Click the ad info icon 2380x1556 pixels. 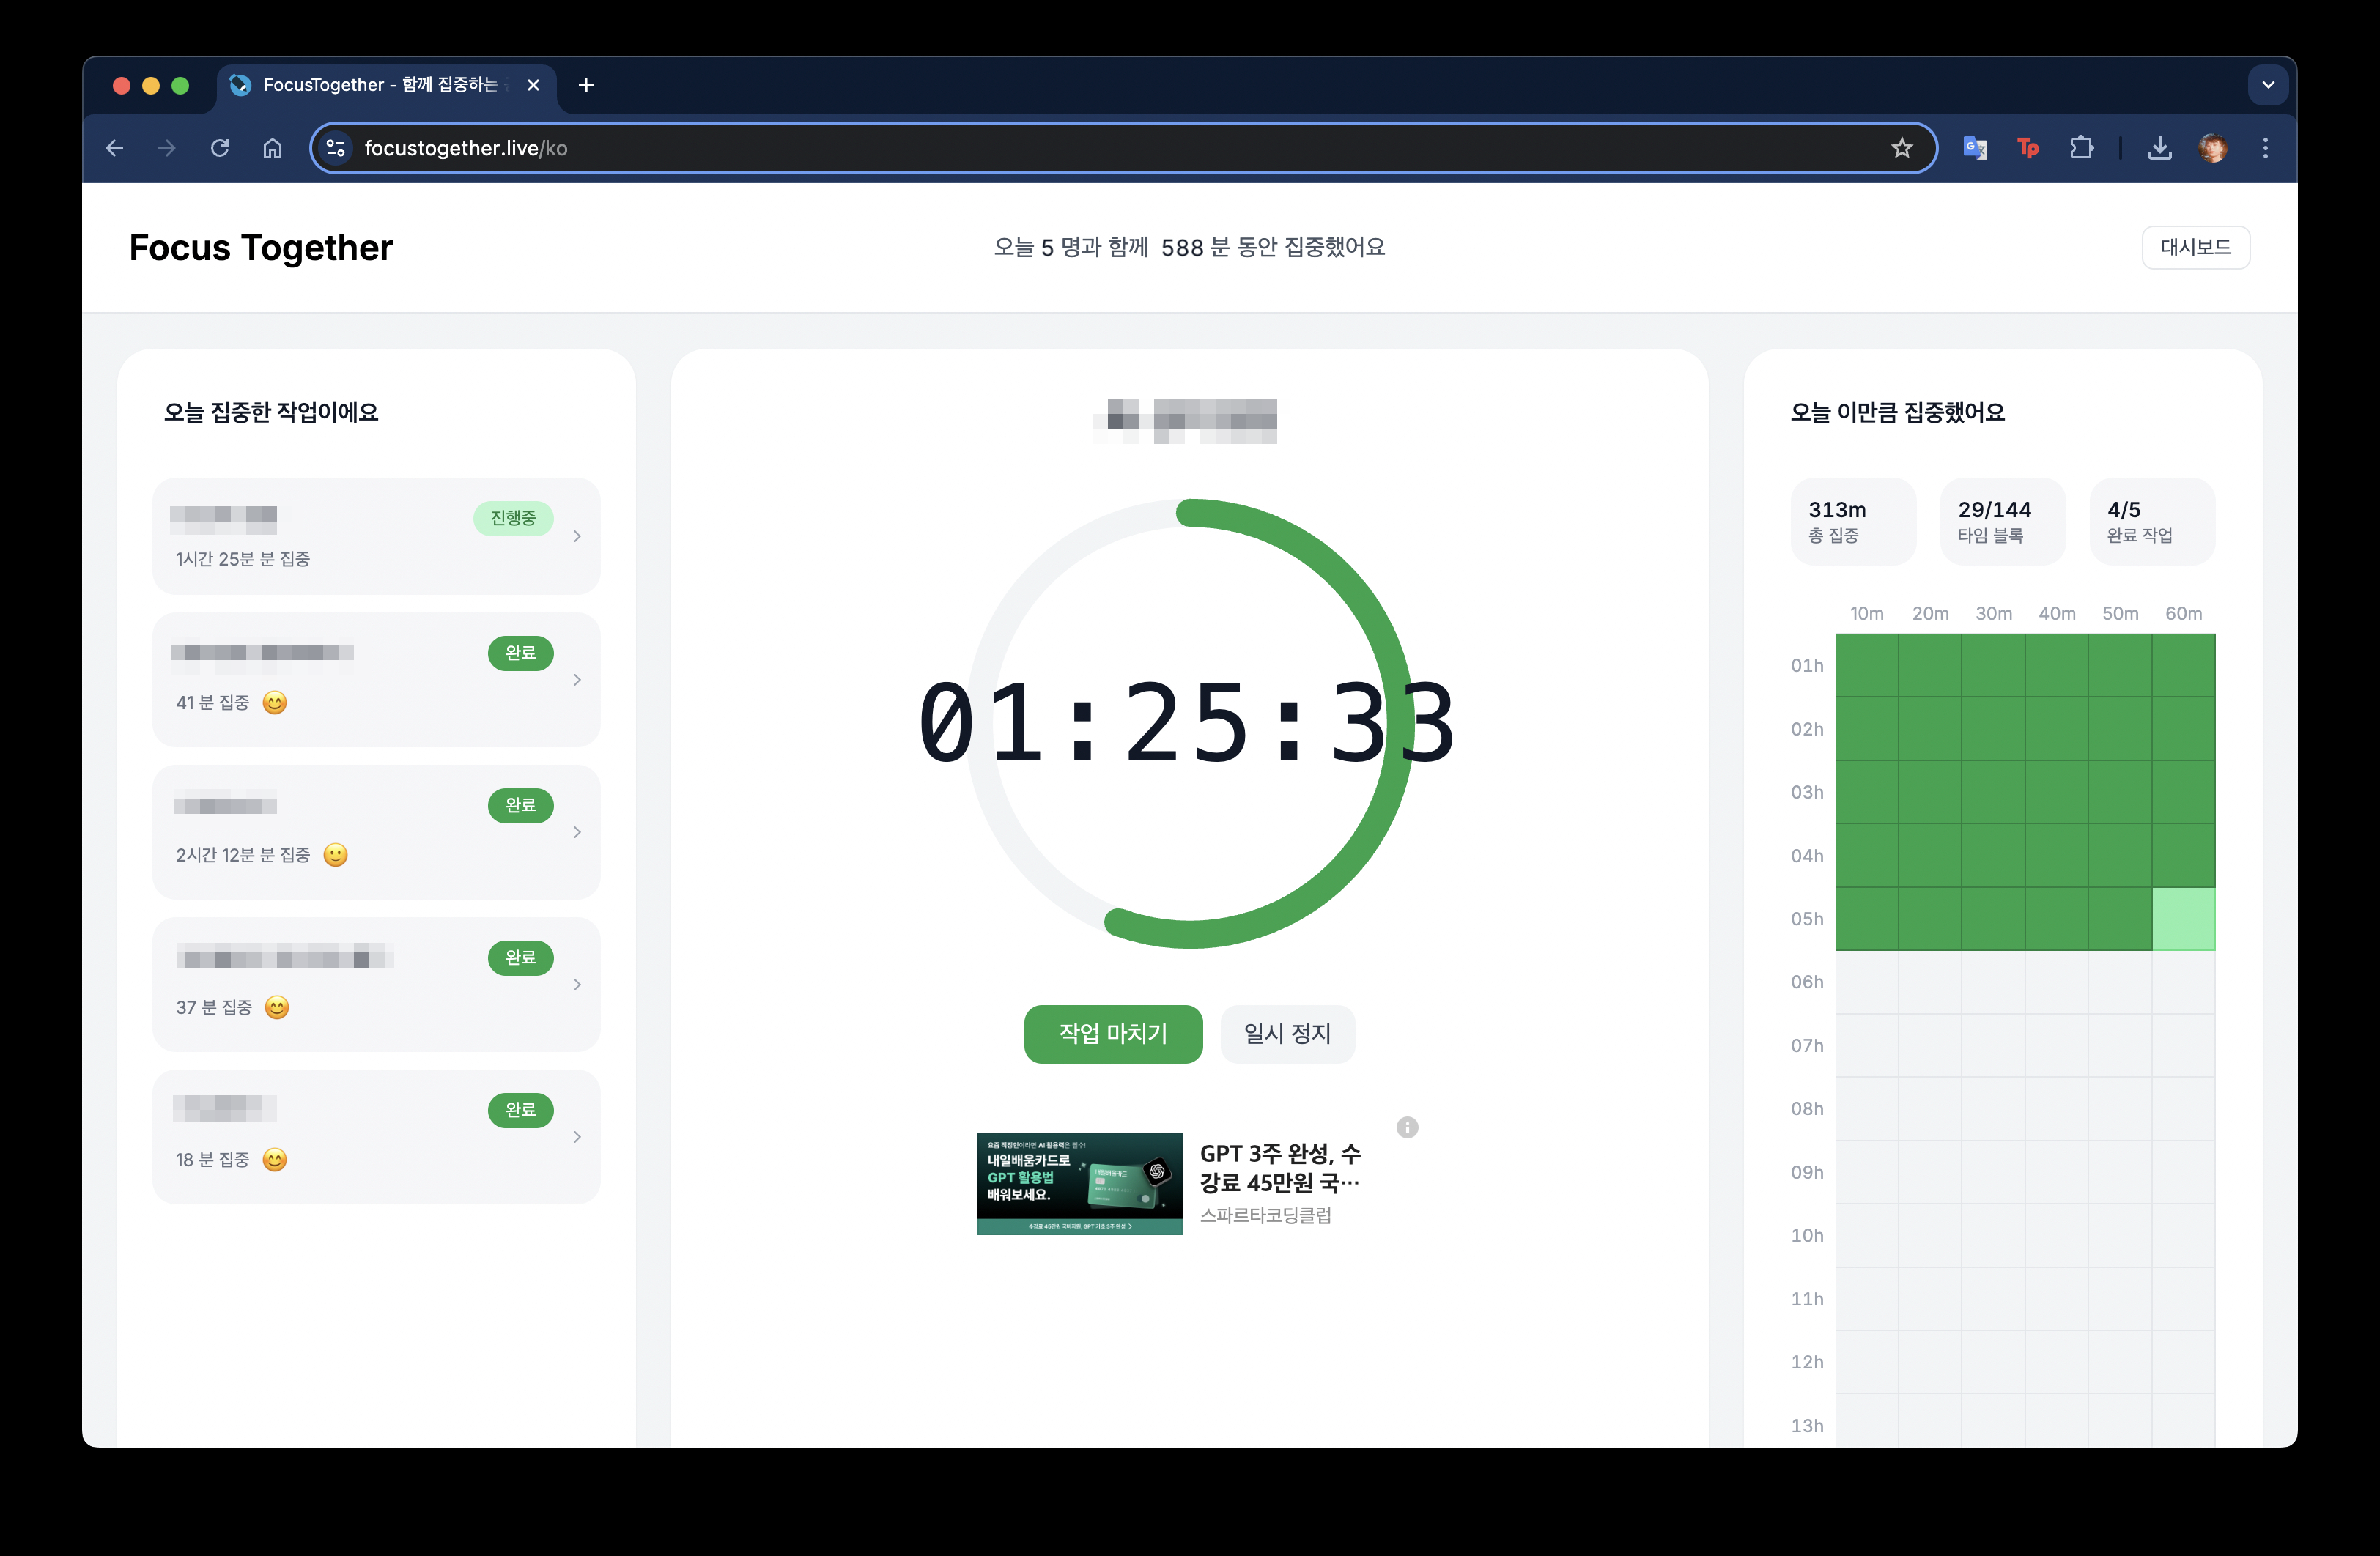click(1407, 1127)
